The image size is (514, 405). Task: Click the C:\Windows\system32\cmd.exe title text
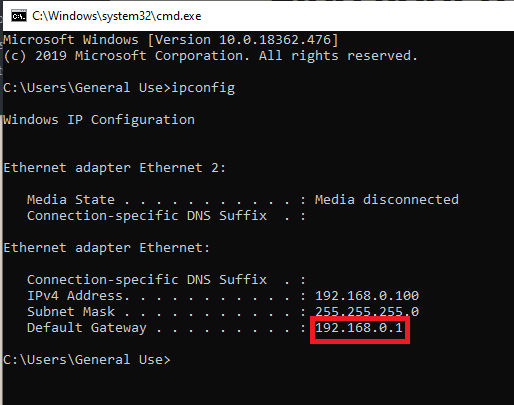click(117, 16)
